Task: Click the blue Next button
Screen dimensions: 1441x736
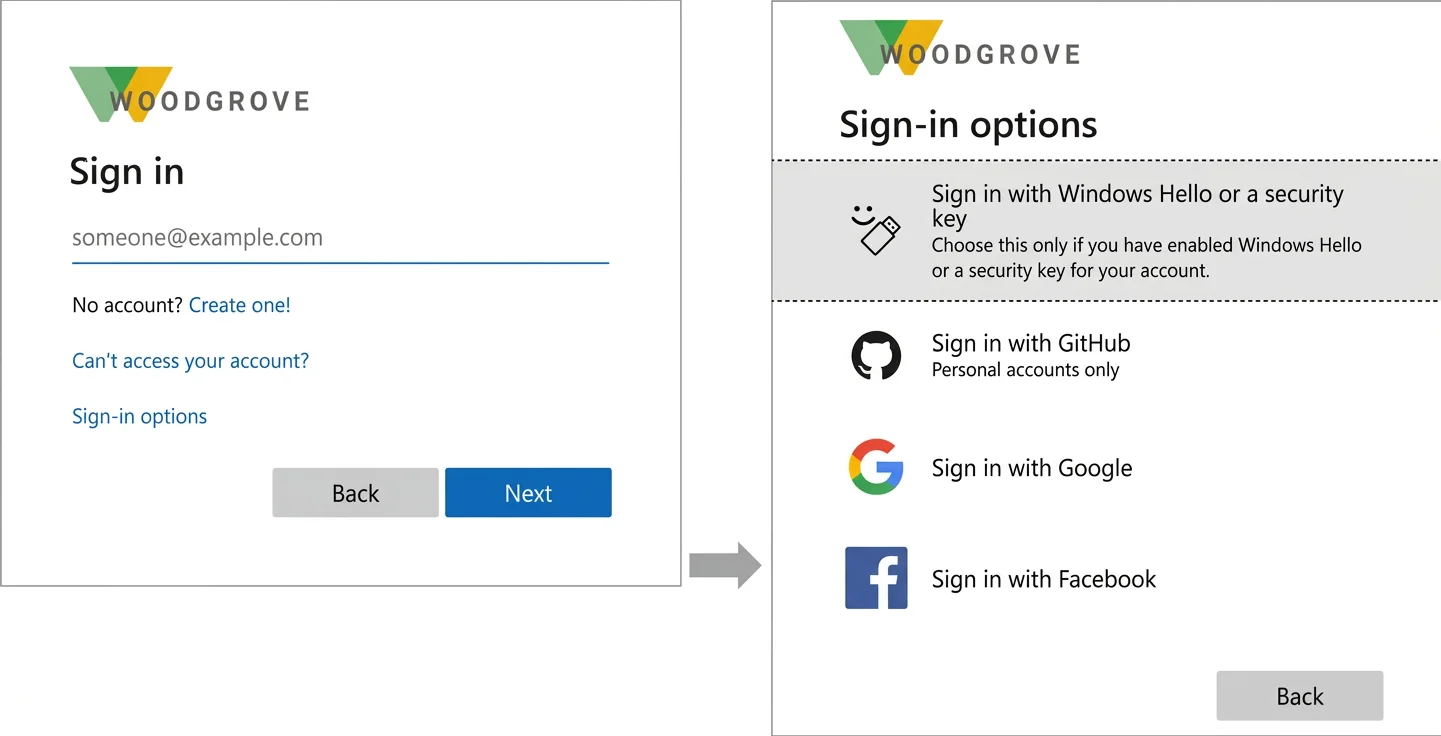Action: (x=528, y=493)
